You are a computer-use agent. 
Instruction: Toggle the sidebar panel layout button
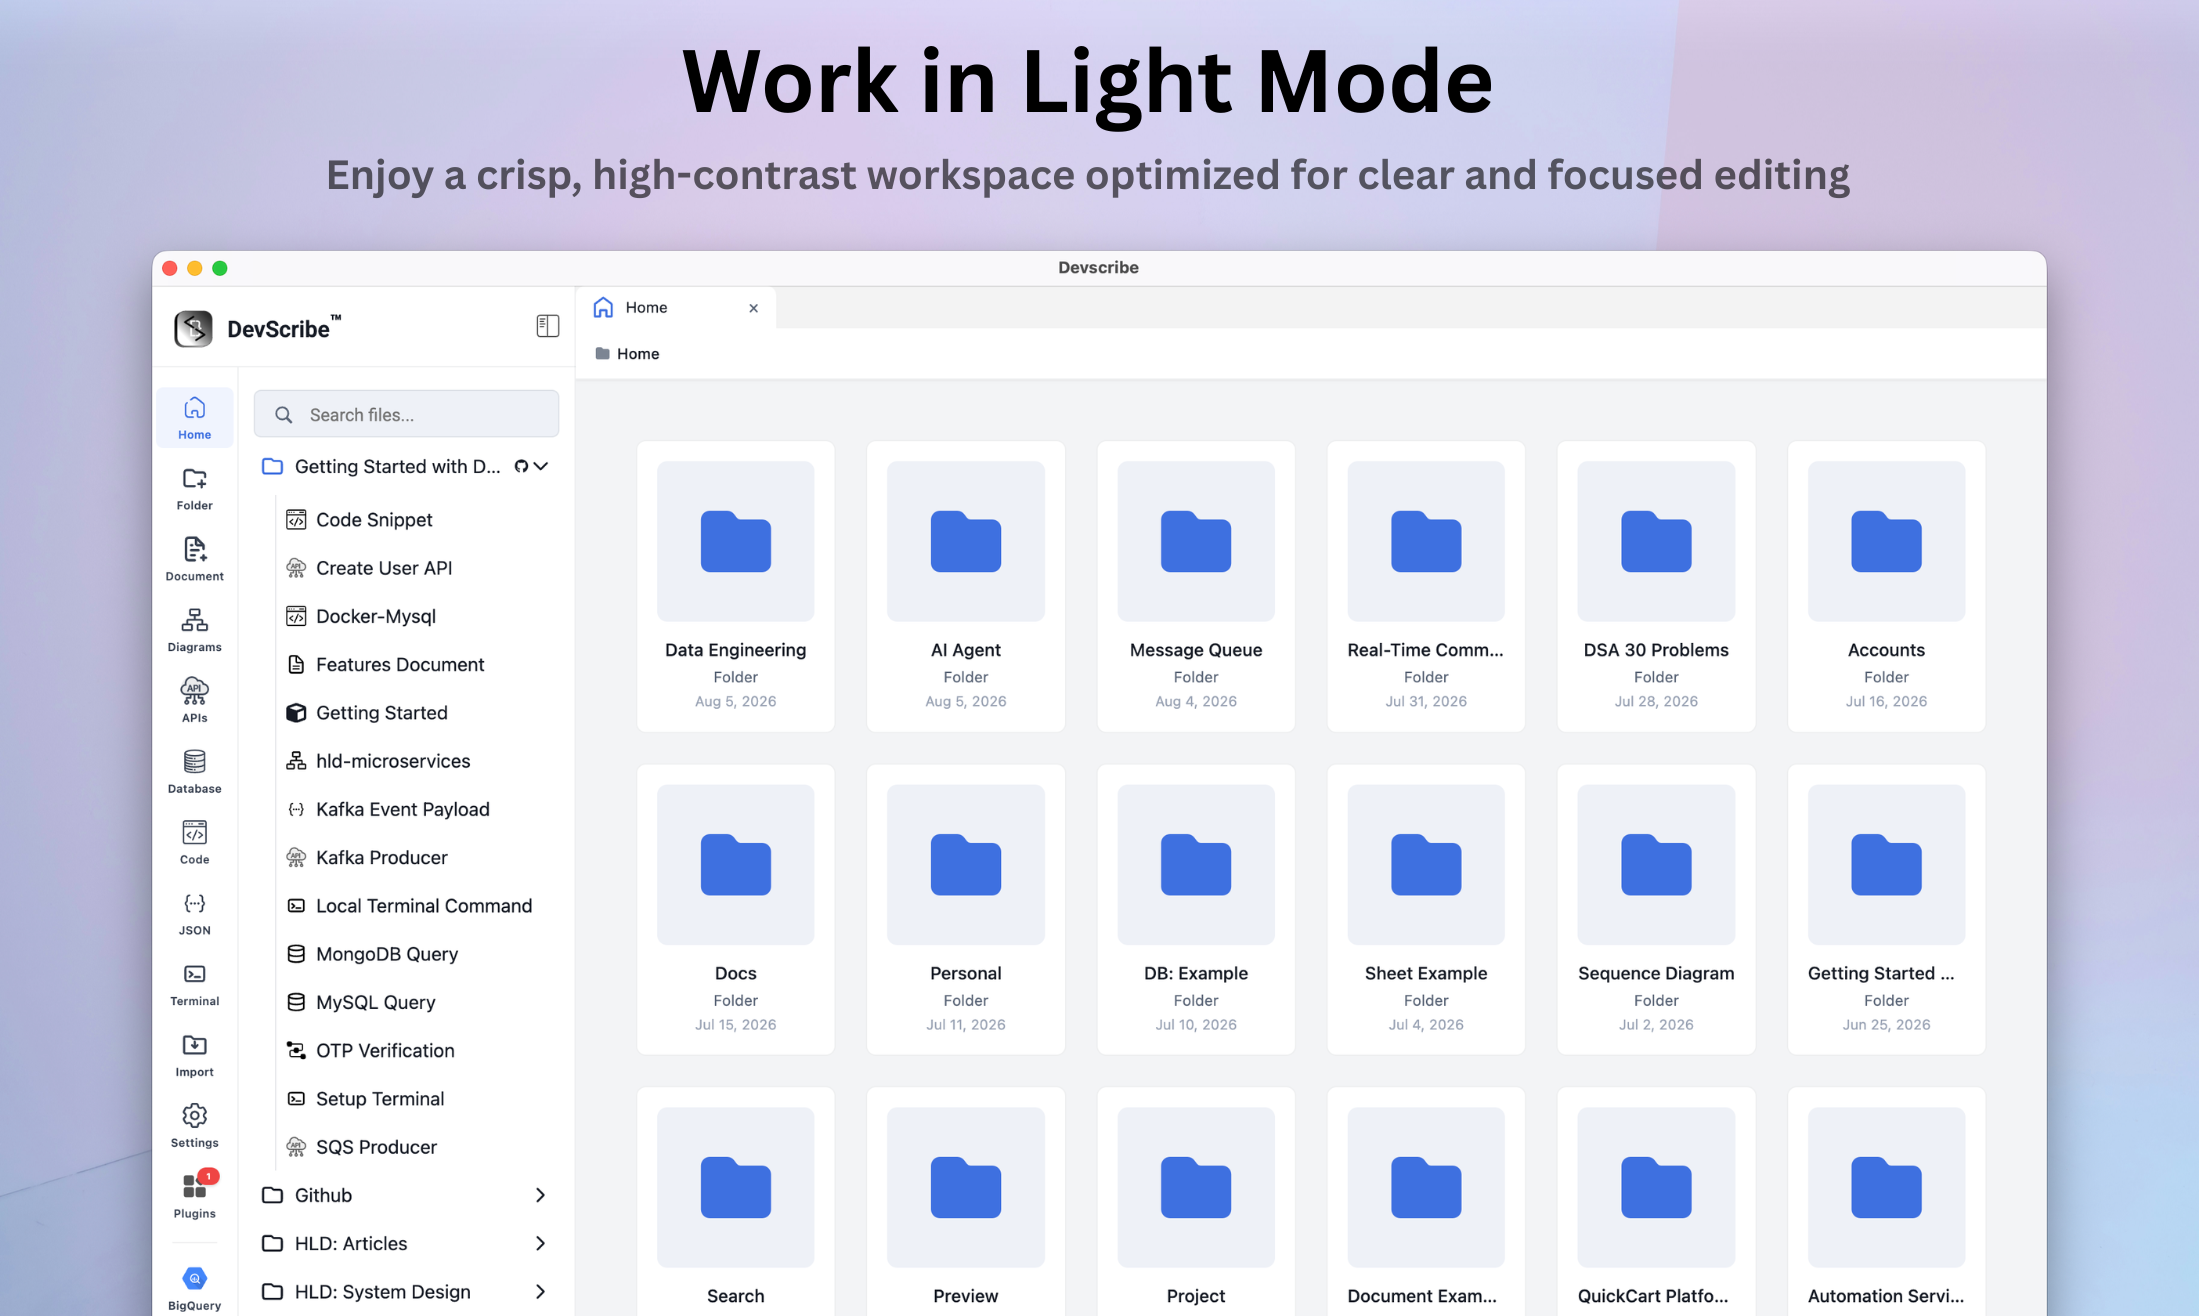(x=547, y=326)
